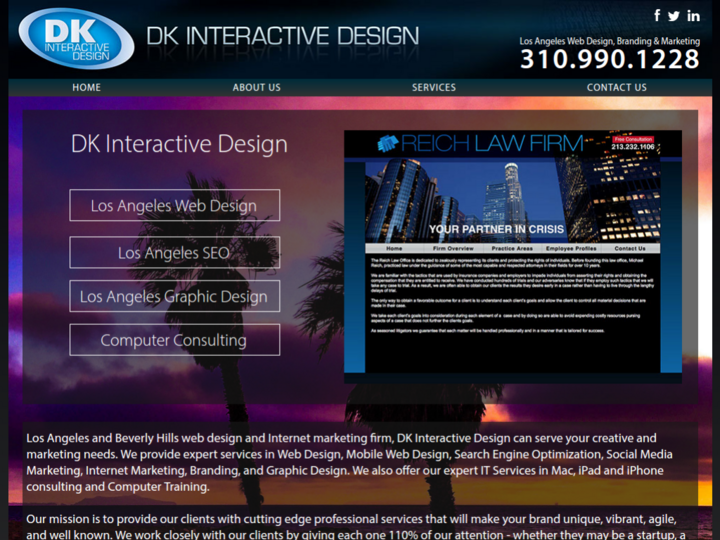The height and width of the screenshot is (540, 720).
Task: Click the Los Angeles Web Design button
Action: coord(174,206)
